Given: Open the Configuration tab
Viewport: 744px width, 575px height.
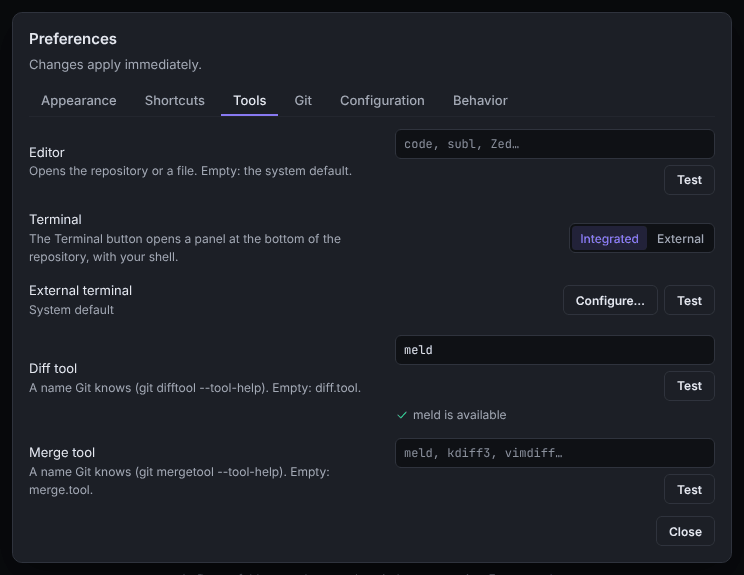Looking at the screenshot, I should tap(382, 101).
